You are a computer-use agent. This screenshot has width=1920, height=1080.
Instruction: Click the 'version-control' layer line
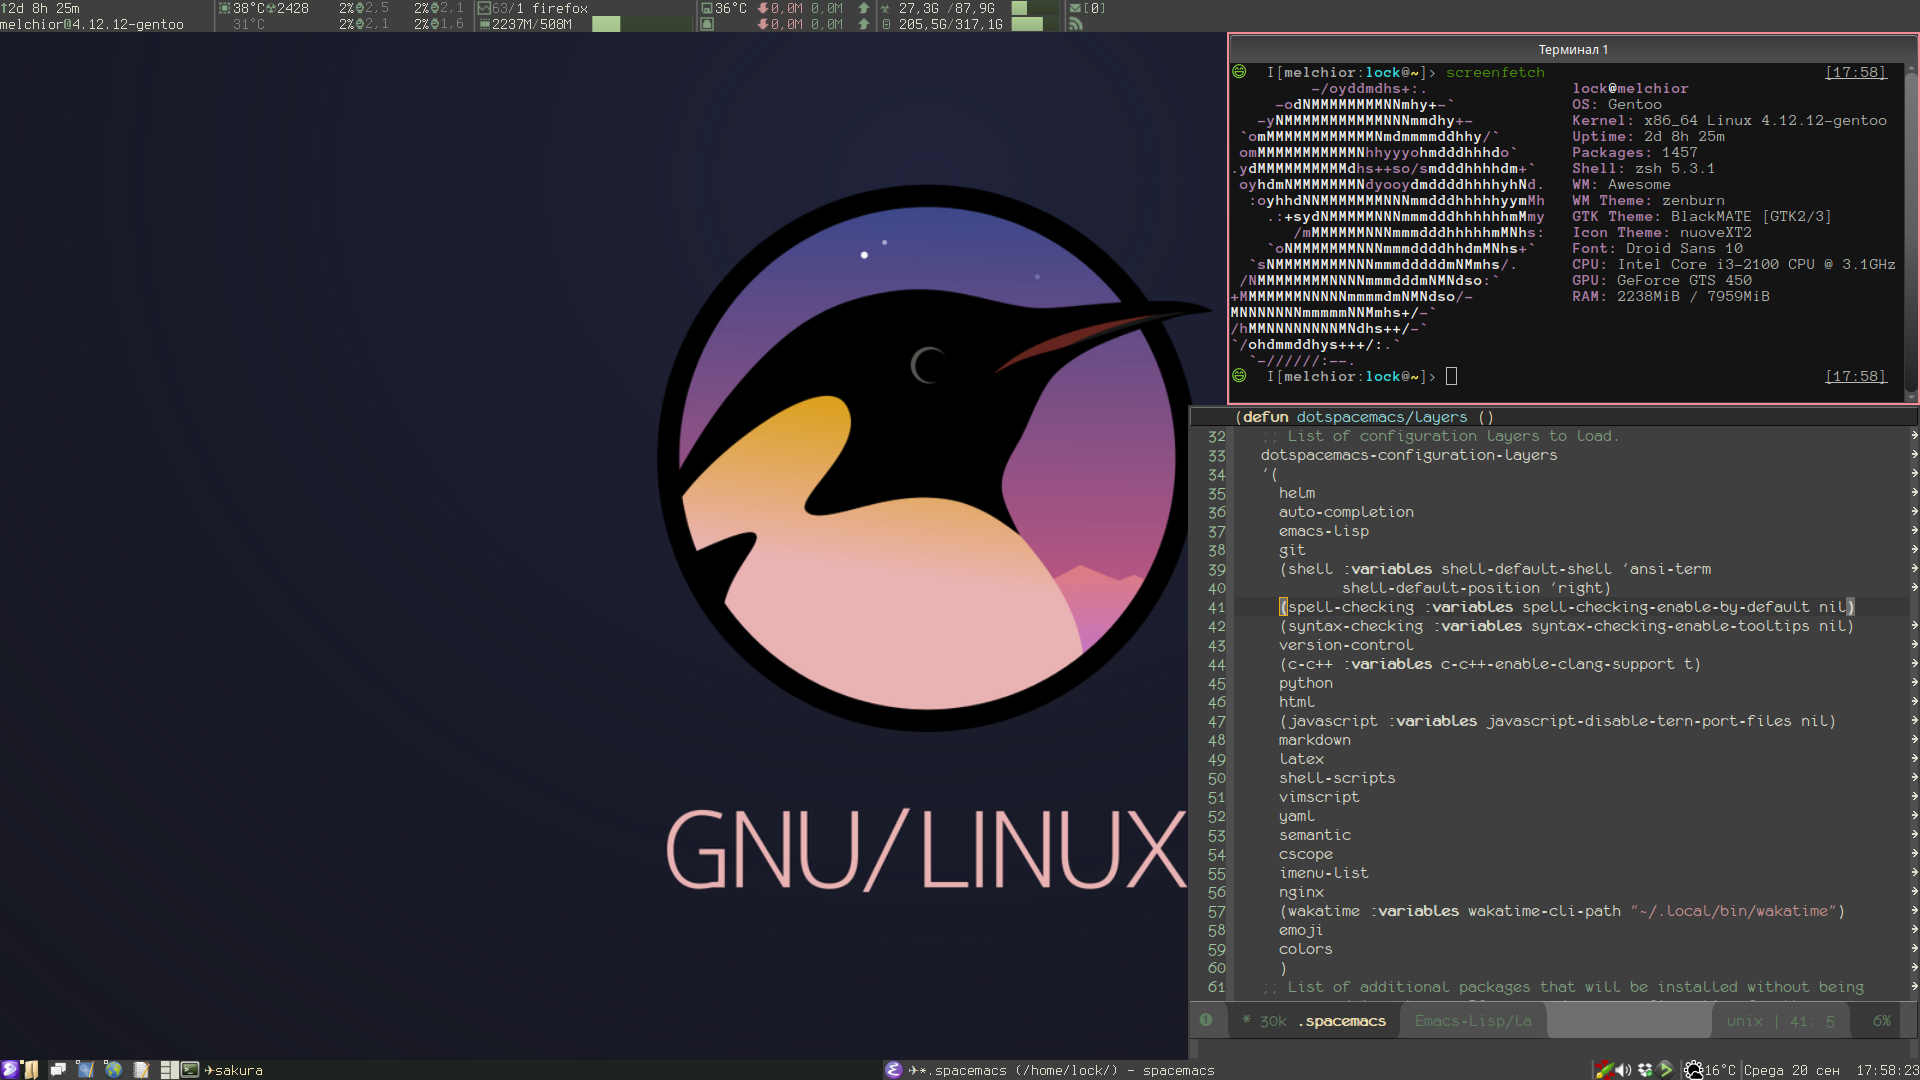pos(1346,645)
